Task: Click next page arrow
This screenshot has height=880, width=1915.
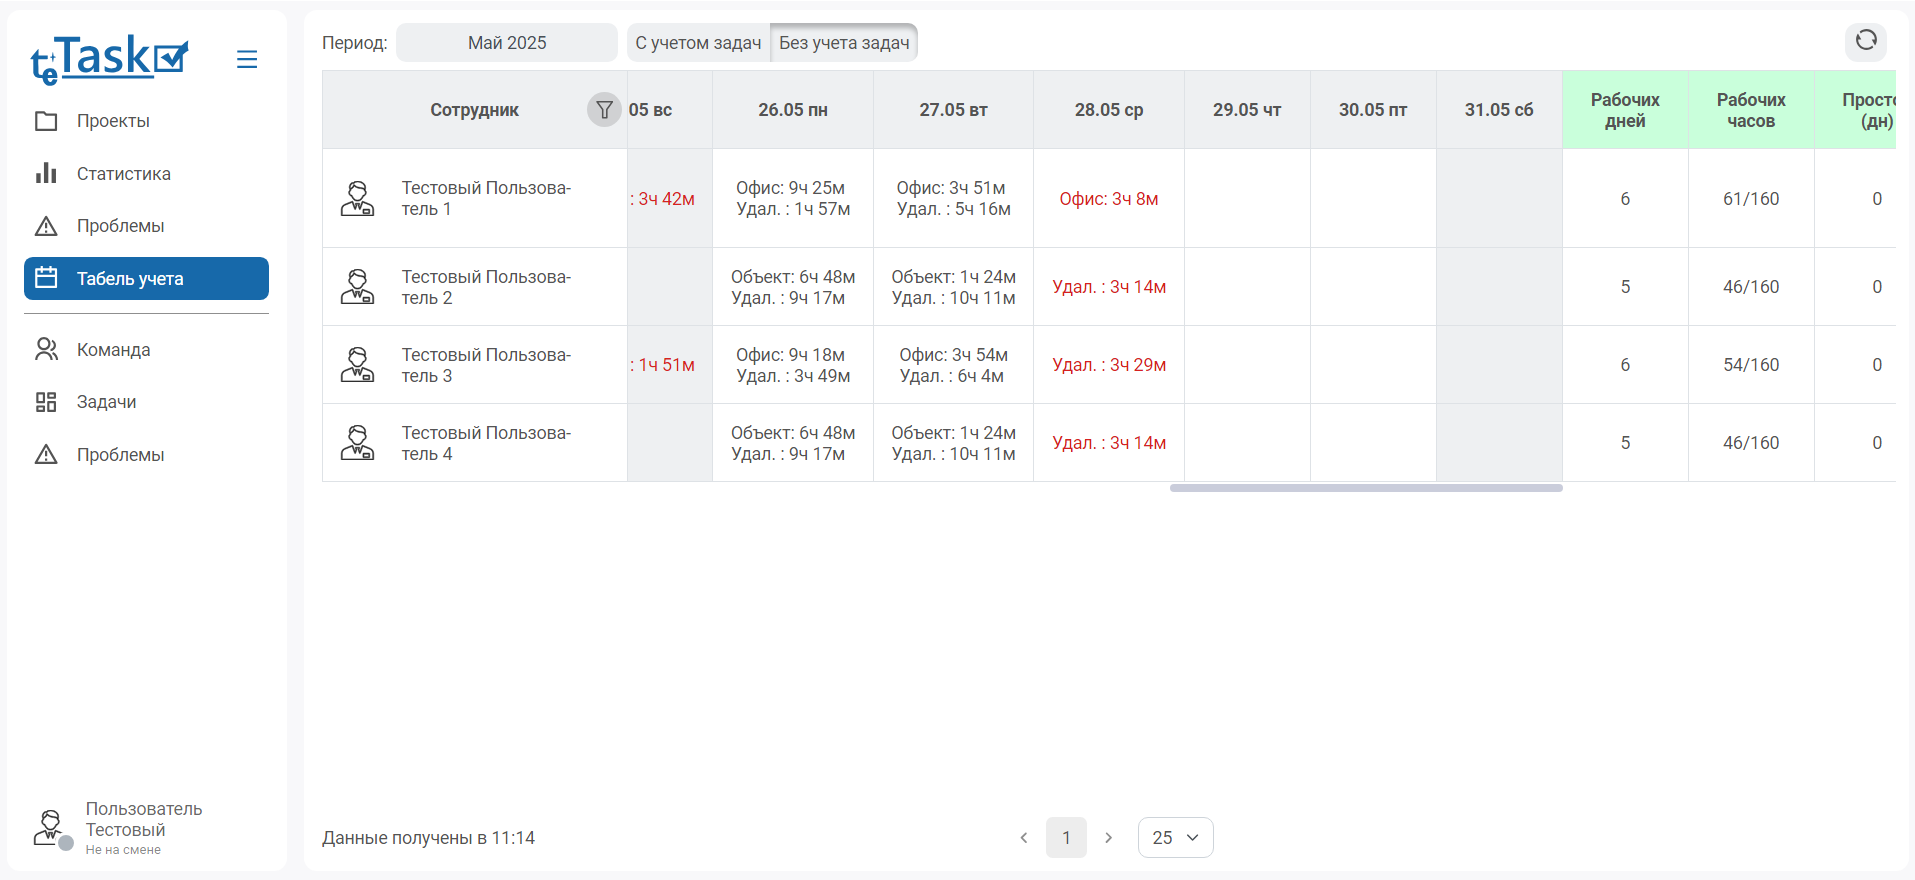Action: (1108, 838)
